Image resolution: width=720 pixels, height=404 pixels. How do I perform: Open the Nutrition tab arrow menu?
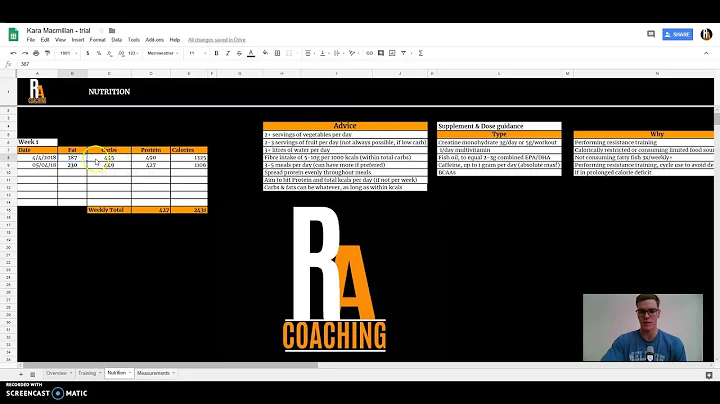click(x=130, y=373)
